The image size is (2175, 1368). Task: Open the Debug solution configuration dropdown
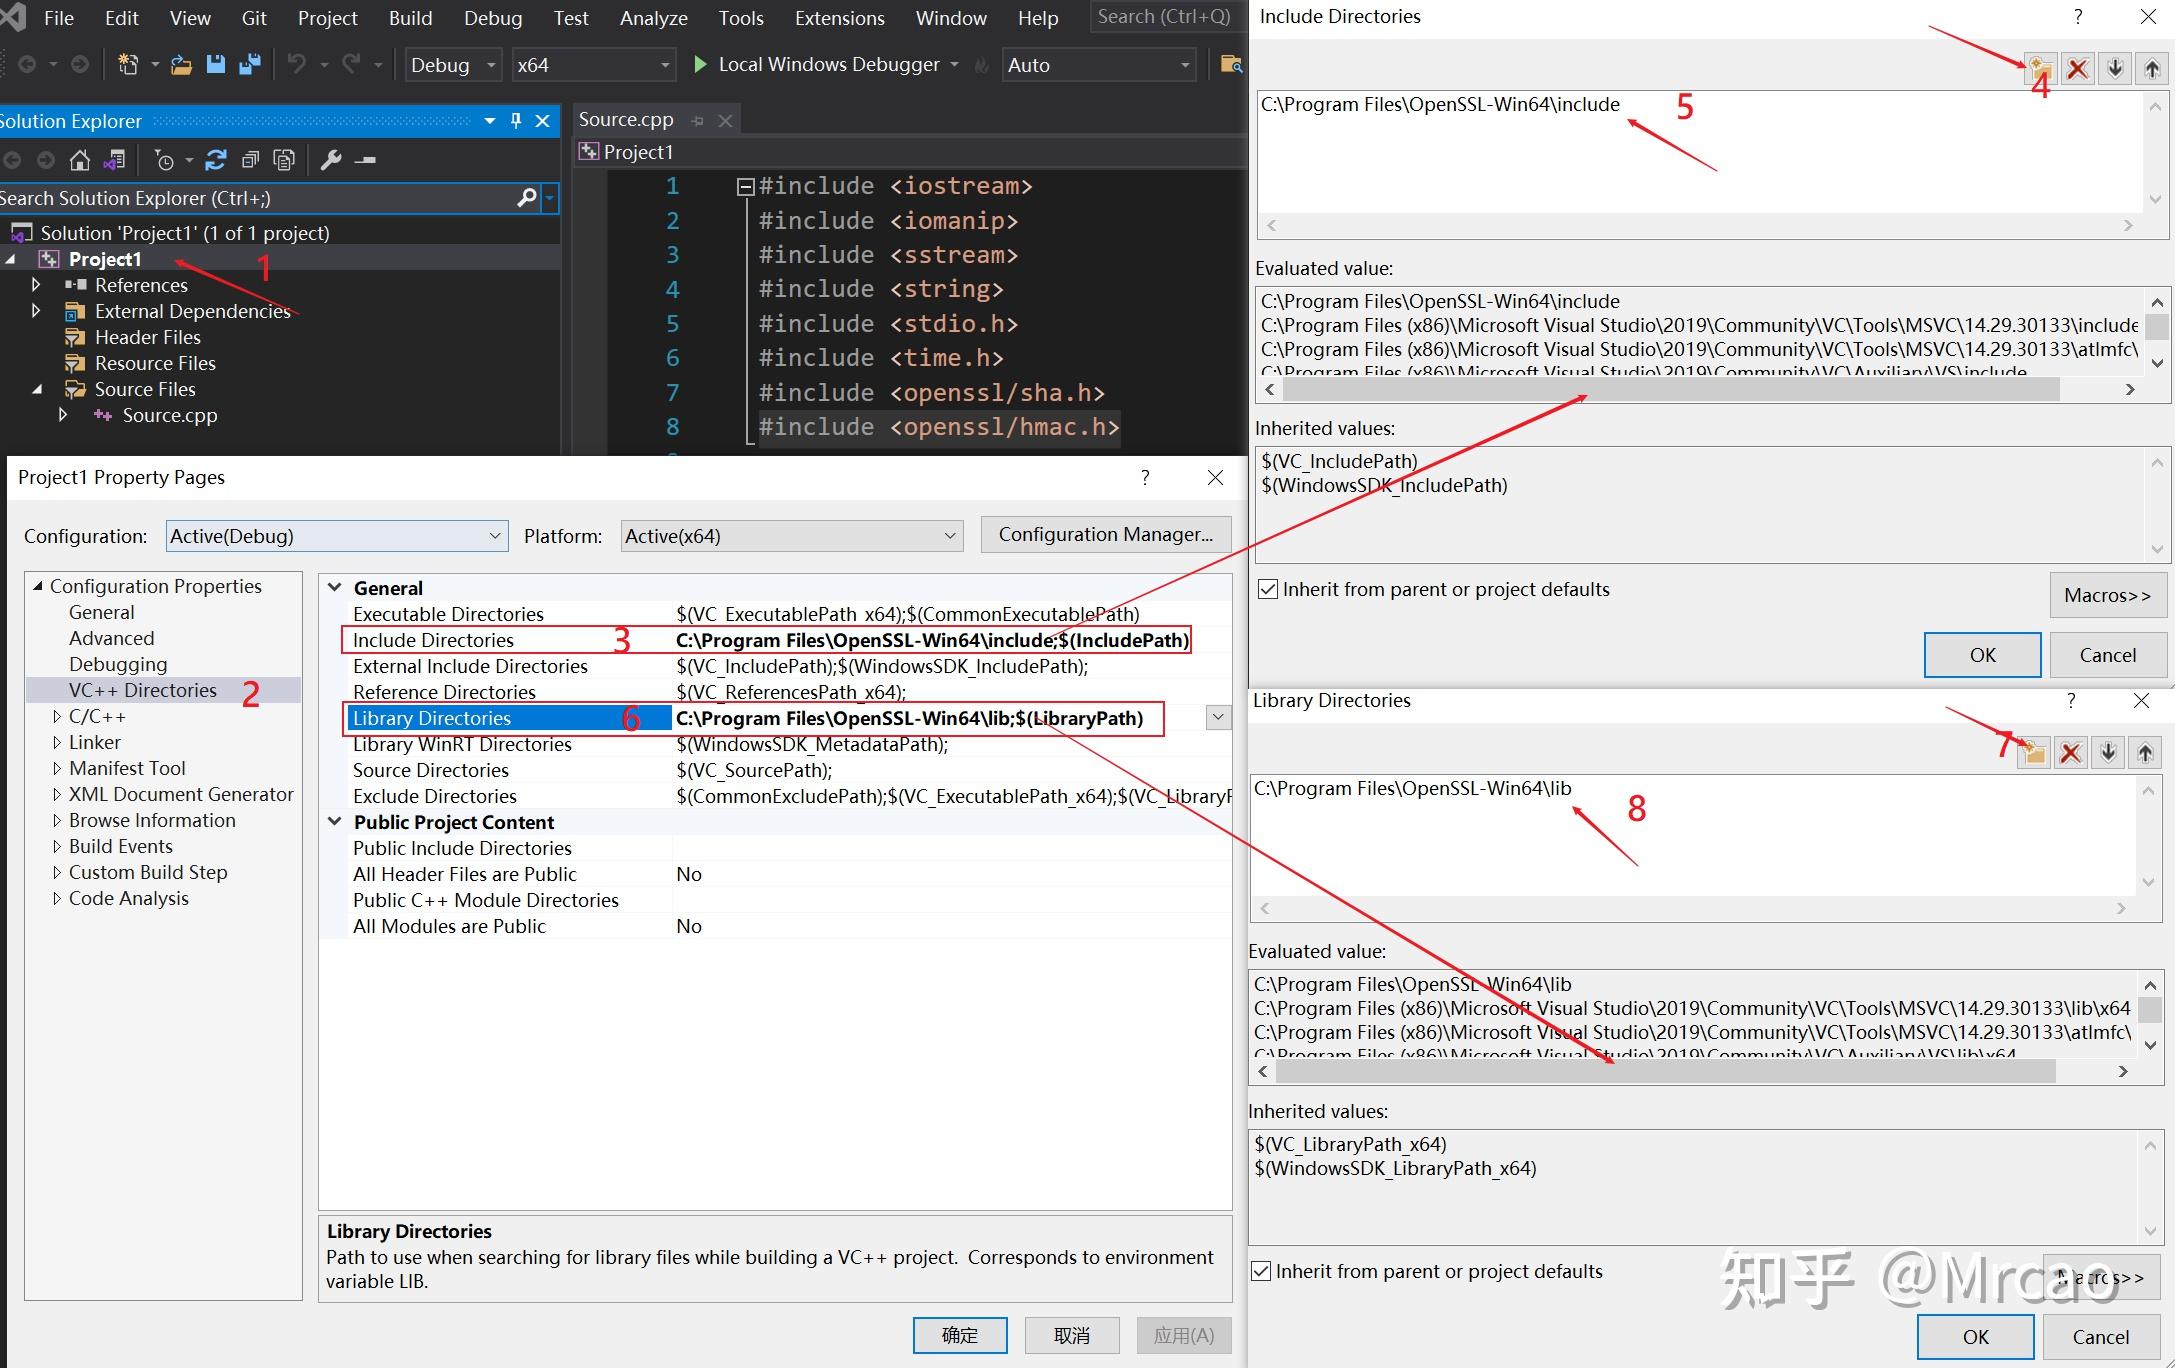coord(453,65)
